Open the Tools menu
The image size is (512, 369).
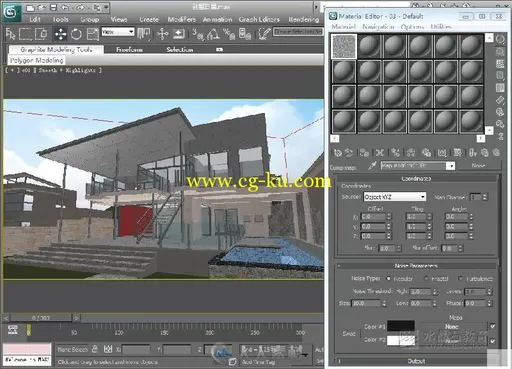click(60, 19)
